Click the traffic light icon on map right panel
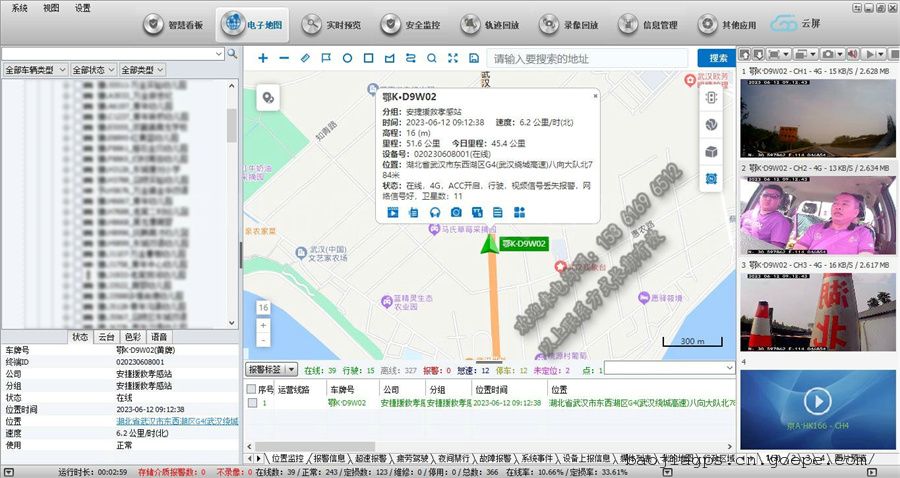 [712, 98]
